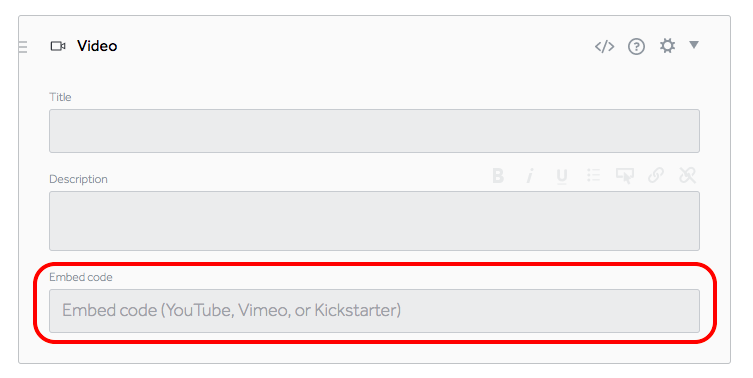Add a hyperlink with the link icon
This screenshot has height=378, width=753.
pyautogui.click(x=656, y=175)
